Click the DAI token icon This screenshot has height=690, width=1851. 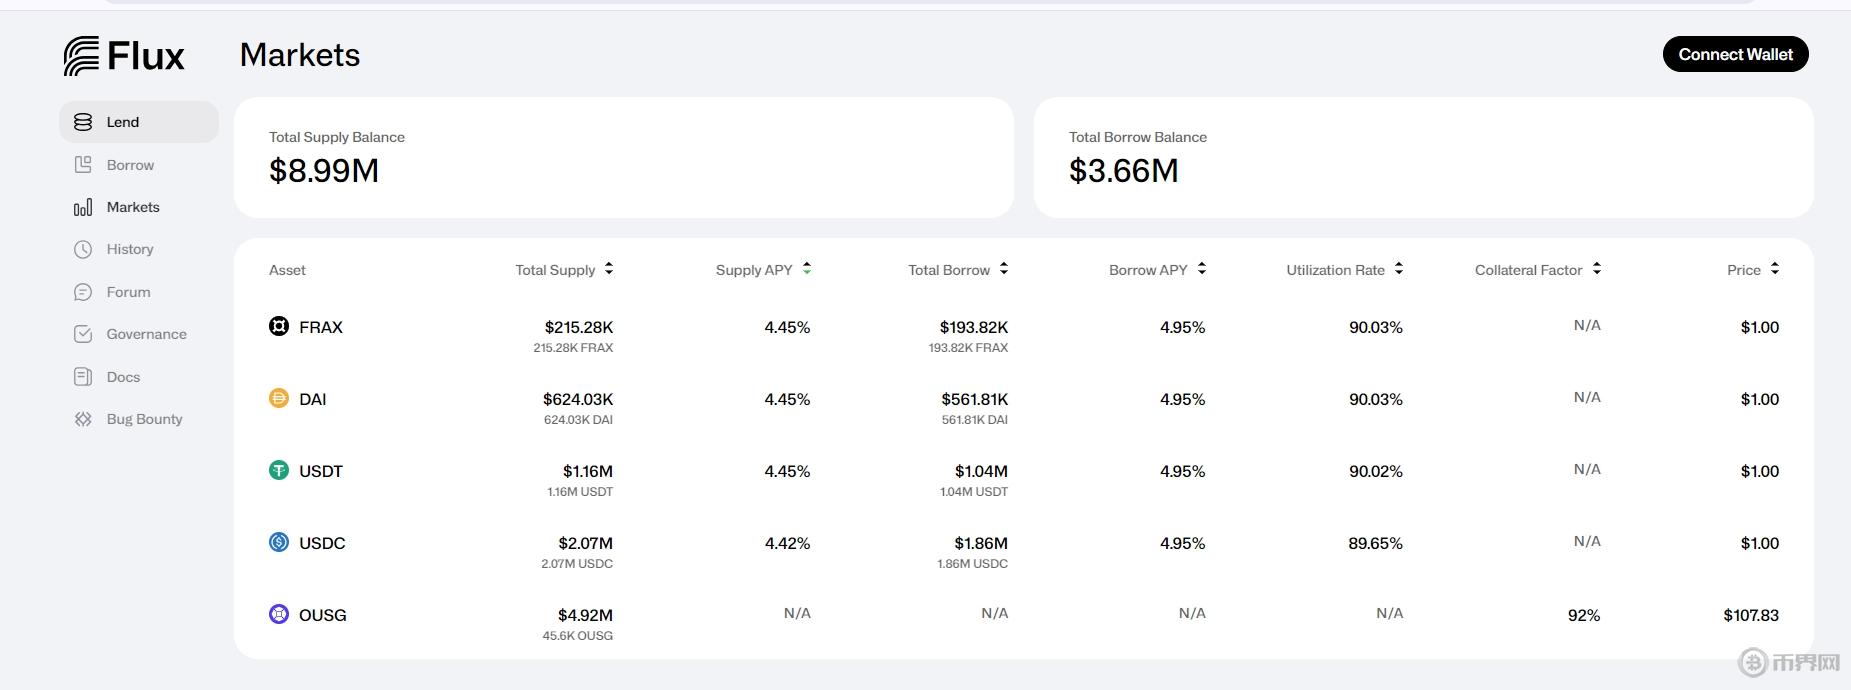(279, 398)
